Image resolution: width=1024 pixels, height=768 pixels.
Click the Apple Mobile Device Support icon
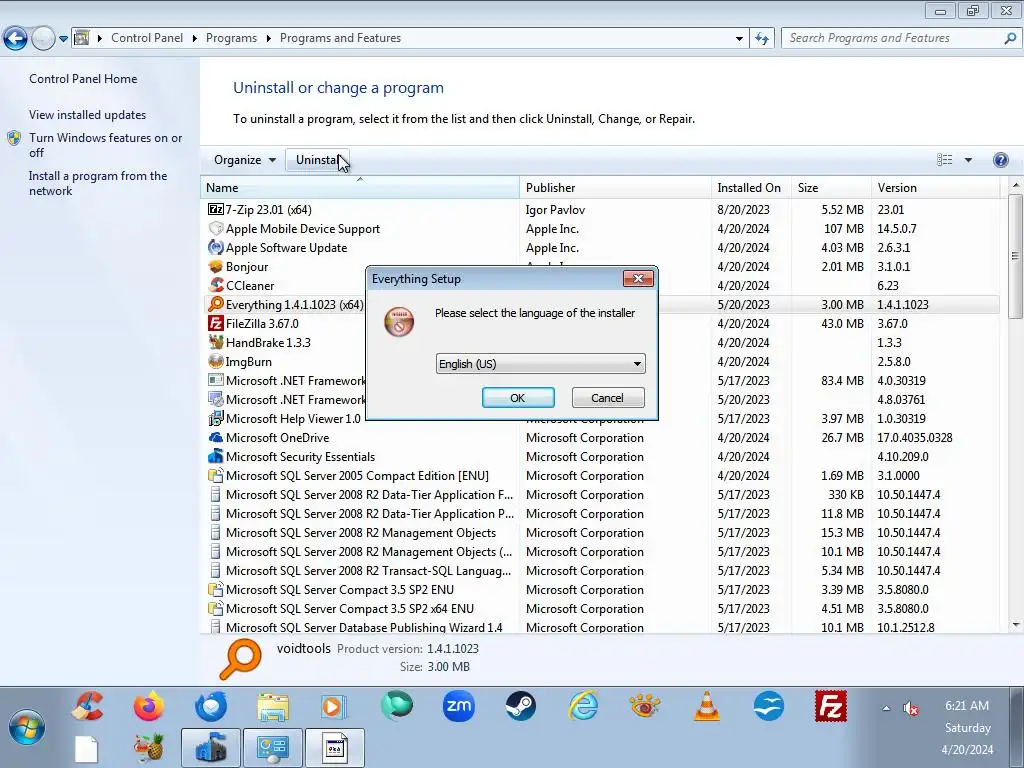[x=216, y=229]
